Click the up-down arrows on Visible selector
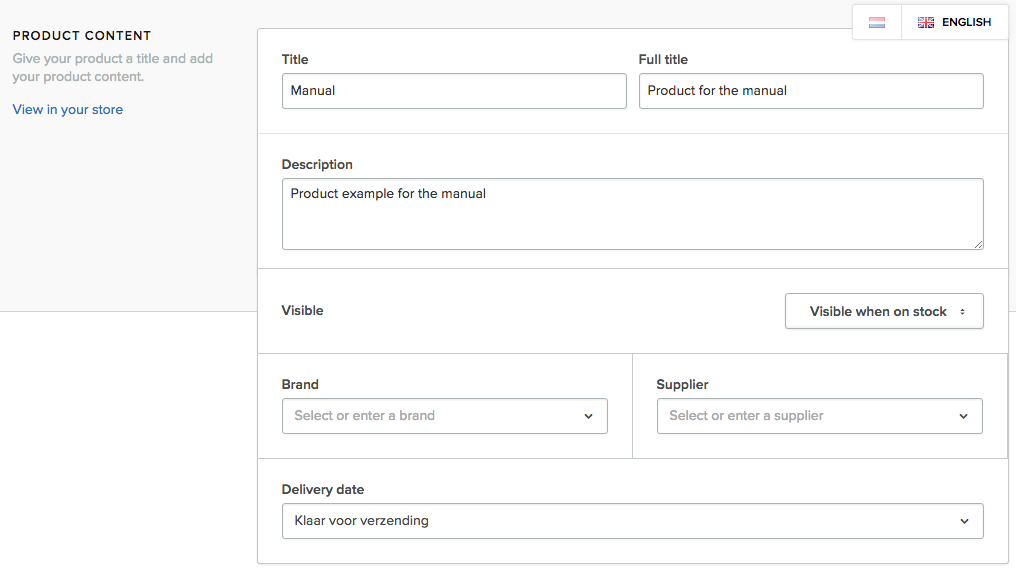The width and height of the screenshot is (1016, 568). click(x=962, y=312)
